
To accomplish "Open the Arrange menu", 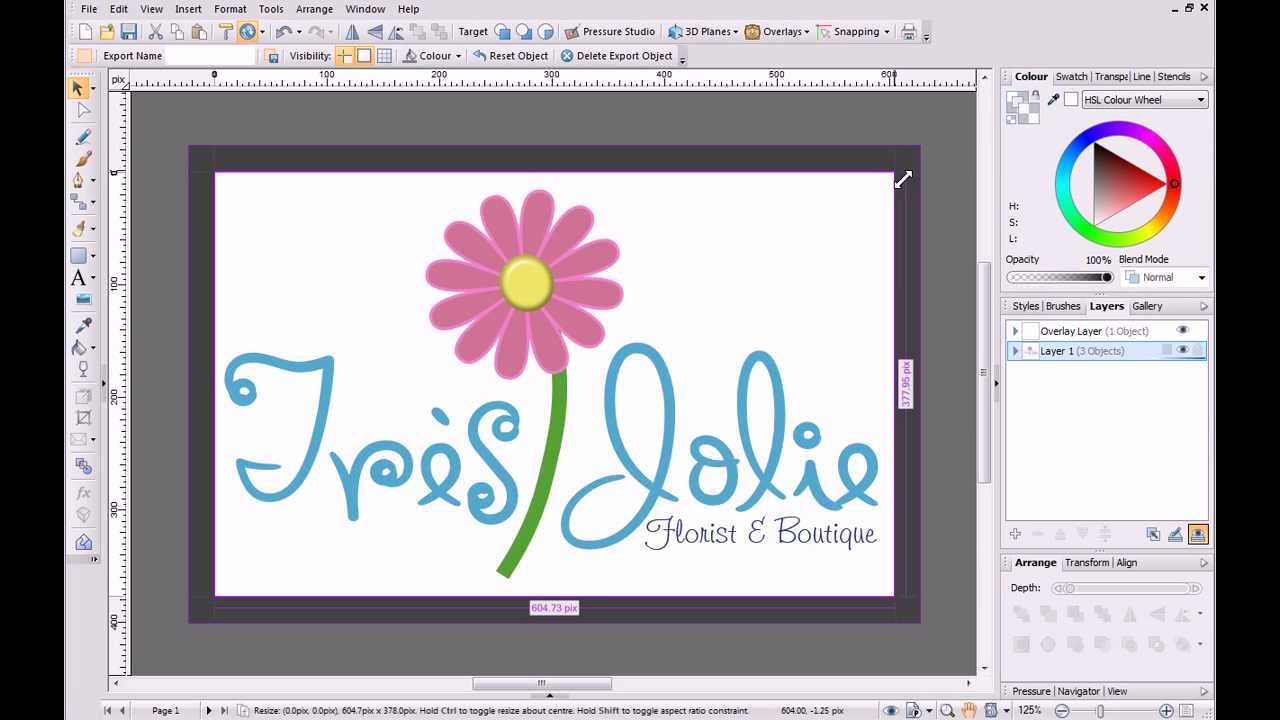I will point(314,9).
